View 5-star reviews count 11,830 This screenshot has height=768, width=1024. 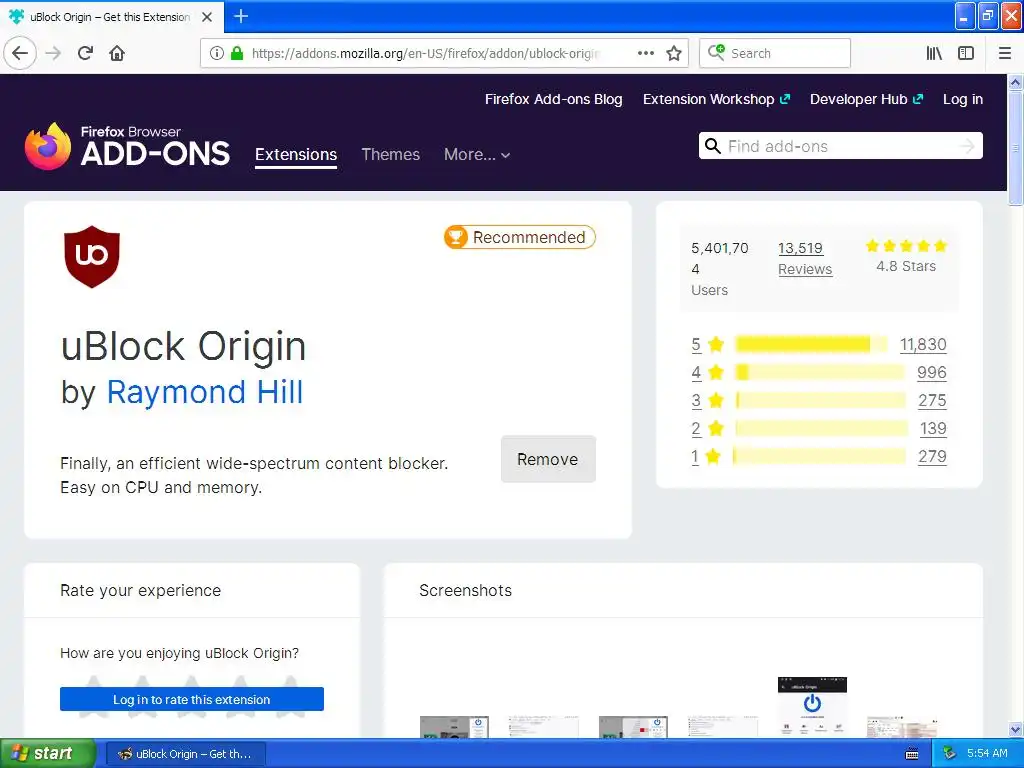pyautogui.click(x=923, y=344)
